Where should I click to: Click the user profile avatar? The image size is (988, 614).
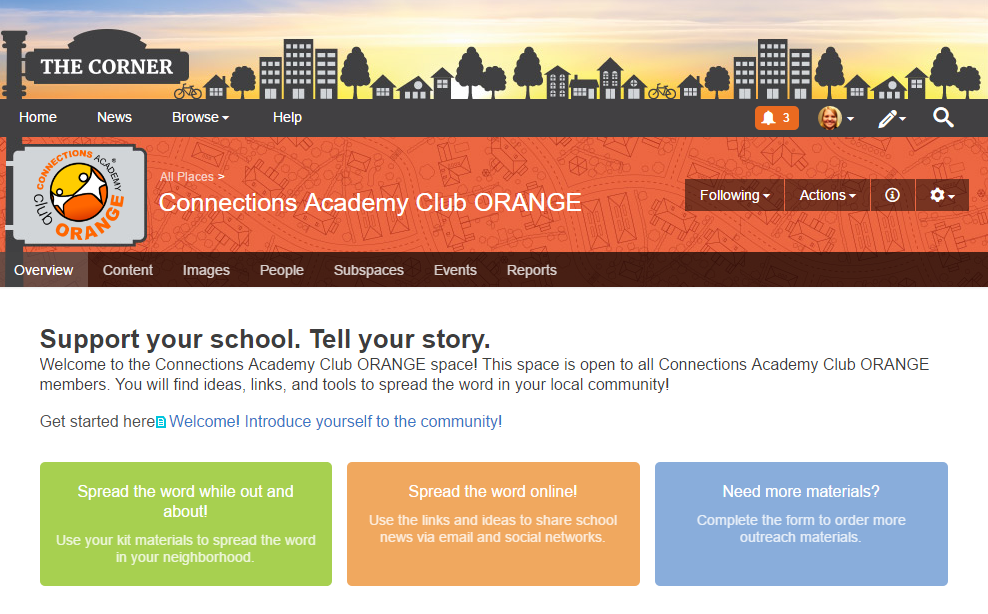pyautogui.click(x=830, y=118)
